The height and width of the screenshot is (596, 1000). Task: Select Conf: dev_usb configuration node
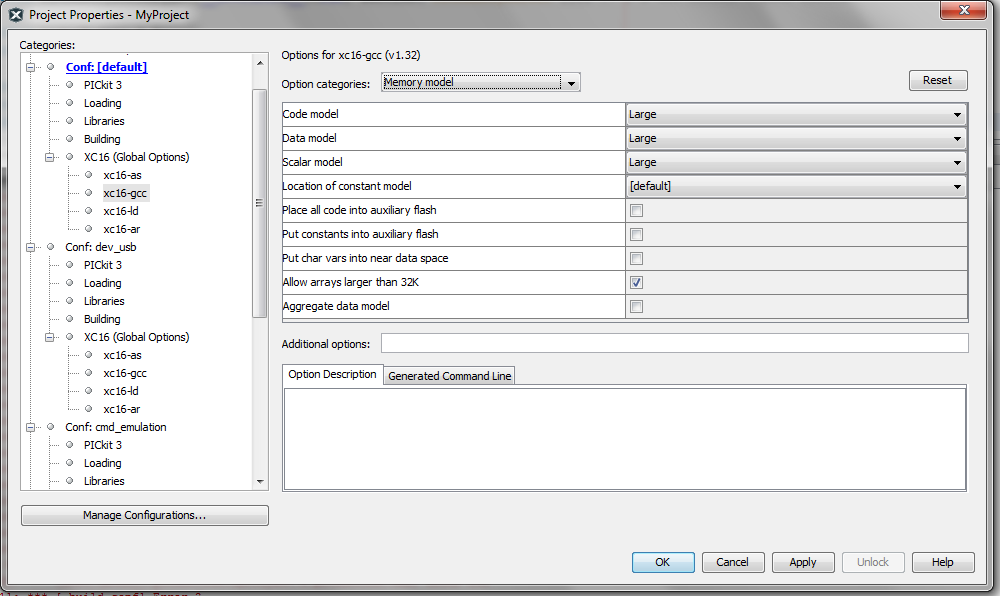click(x=101, y=247)
